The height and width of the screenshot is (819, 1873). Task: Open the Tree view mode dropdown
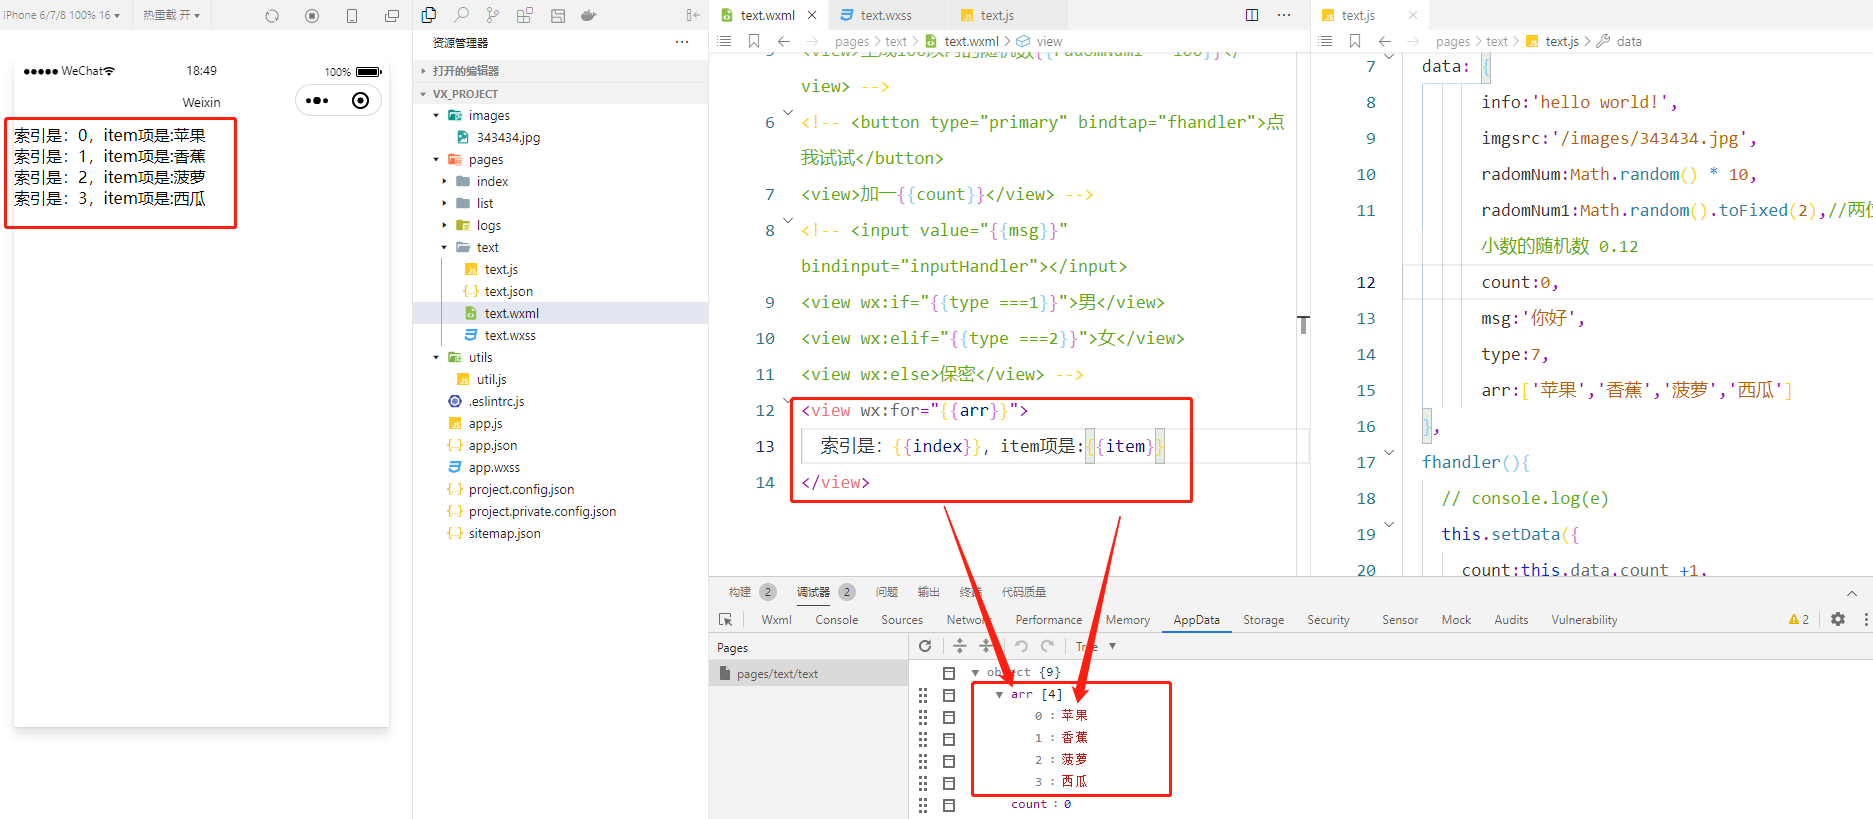coord(1096,646)
